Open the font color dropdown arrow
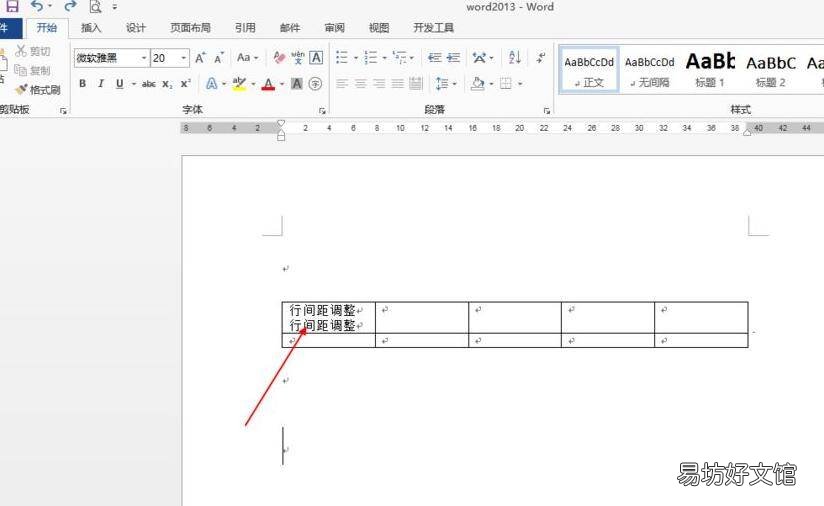The height and width of the screenshot is (506, 824). point(282,84)
